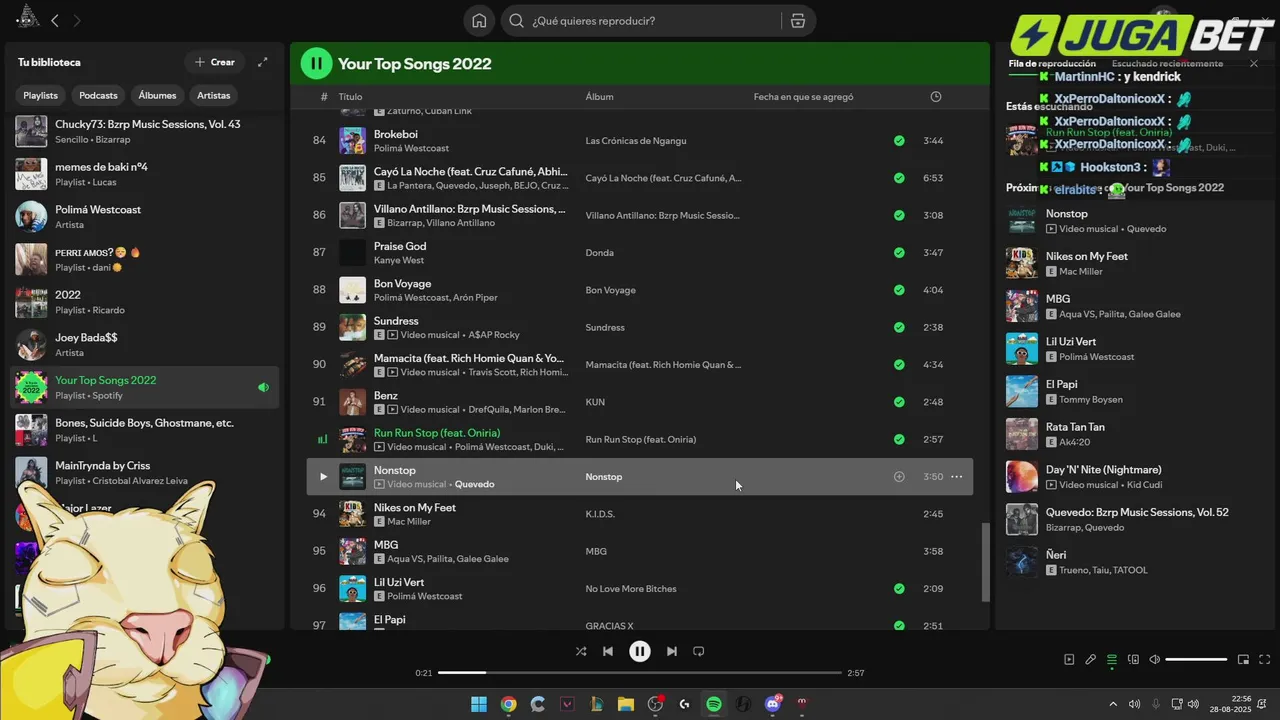Image resolution: width=1280 pixels, height=720 pixels.
Task: Toggle the saved checkmark for Villano Antillano
Action: coord(899,215)
